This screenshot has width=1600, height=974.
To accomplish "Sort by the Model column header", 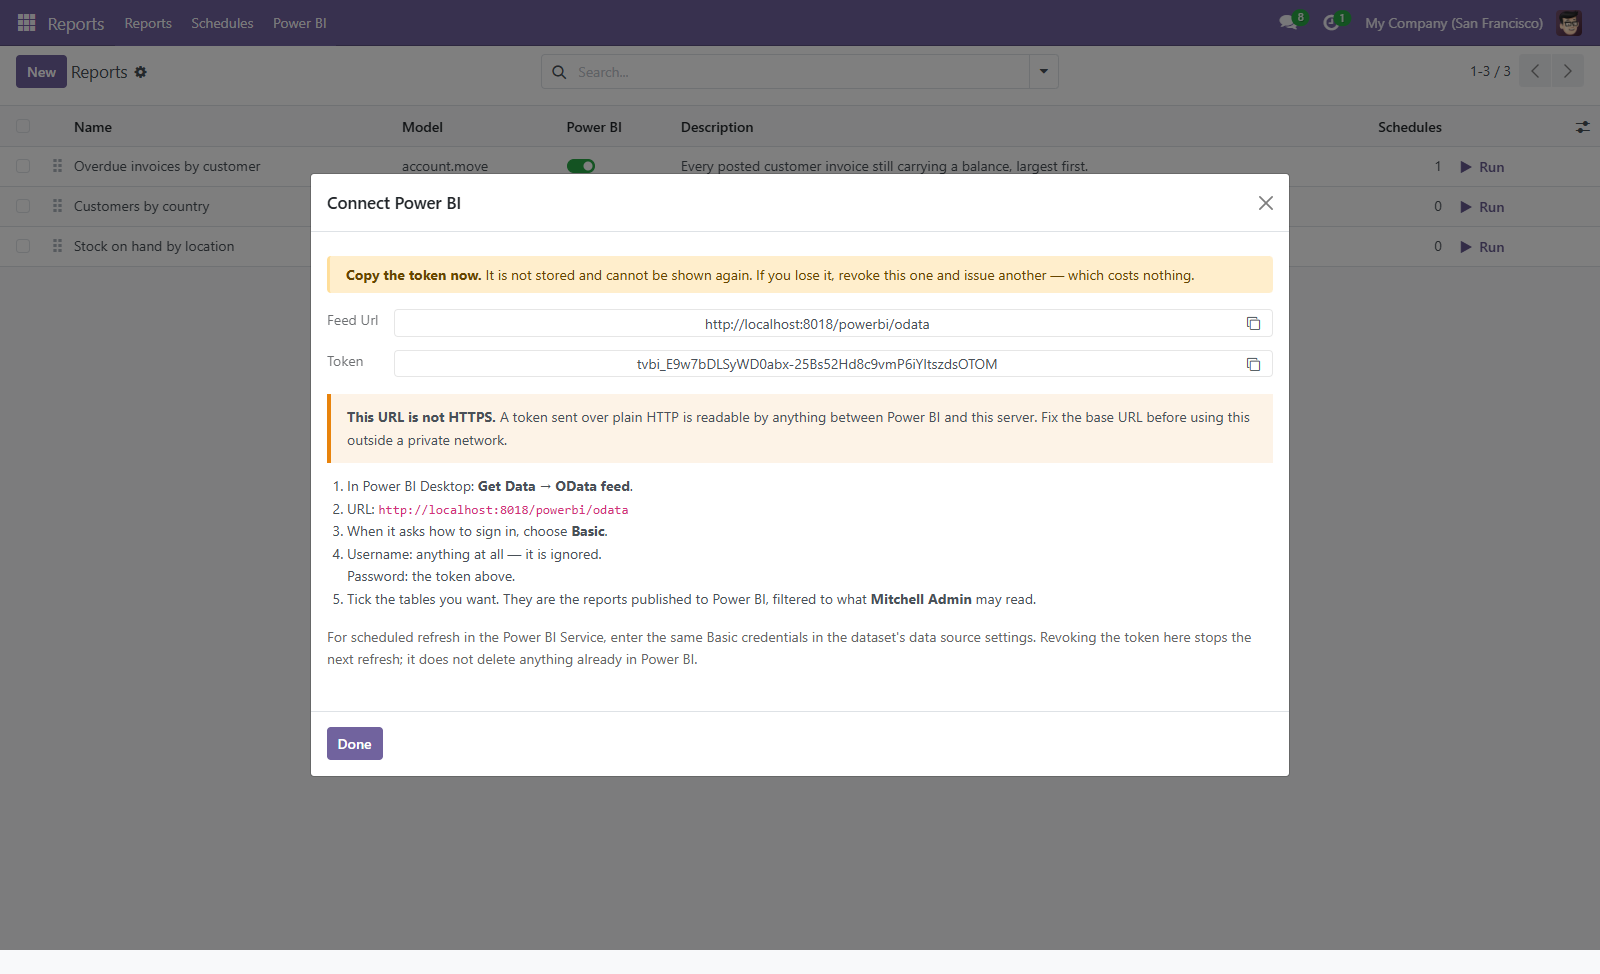I will (422, 127).
